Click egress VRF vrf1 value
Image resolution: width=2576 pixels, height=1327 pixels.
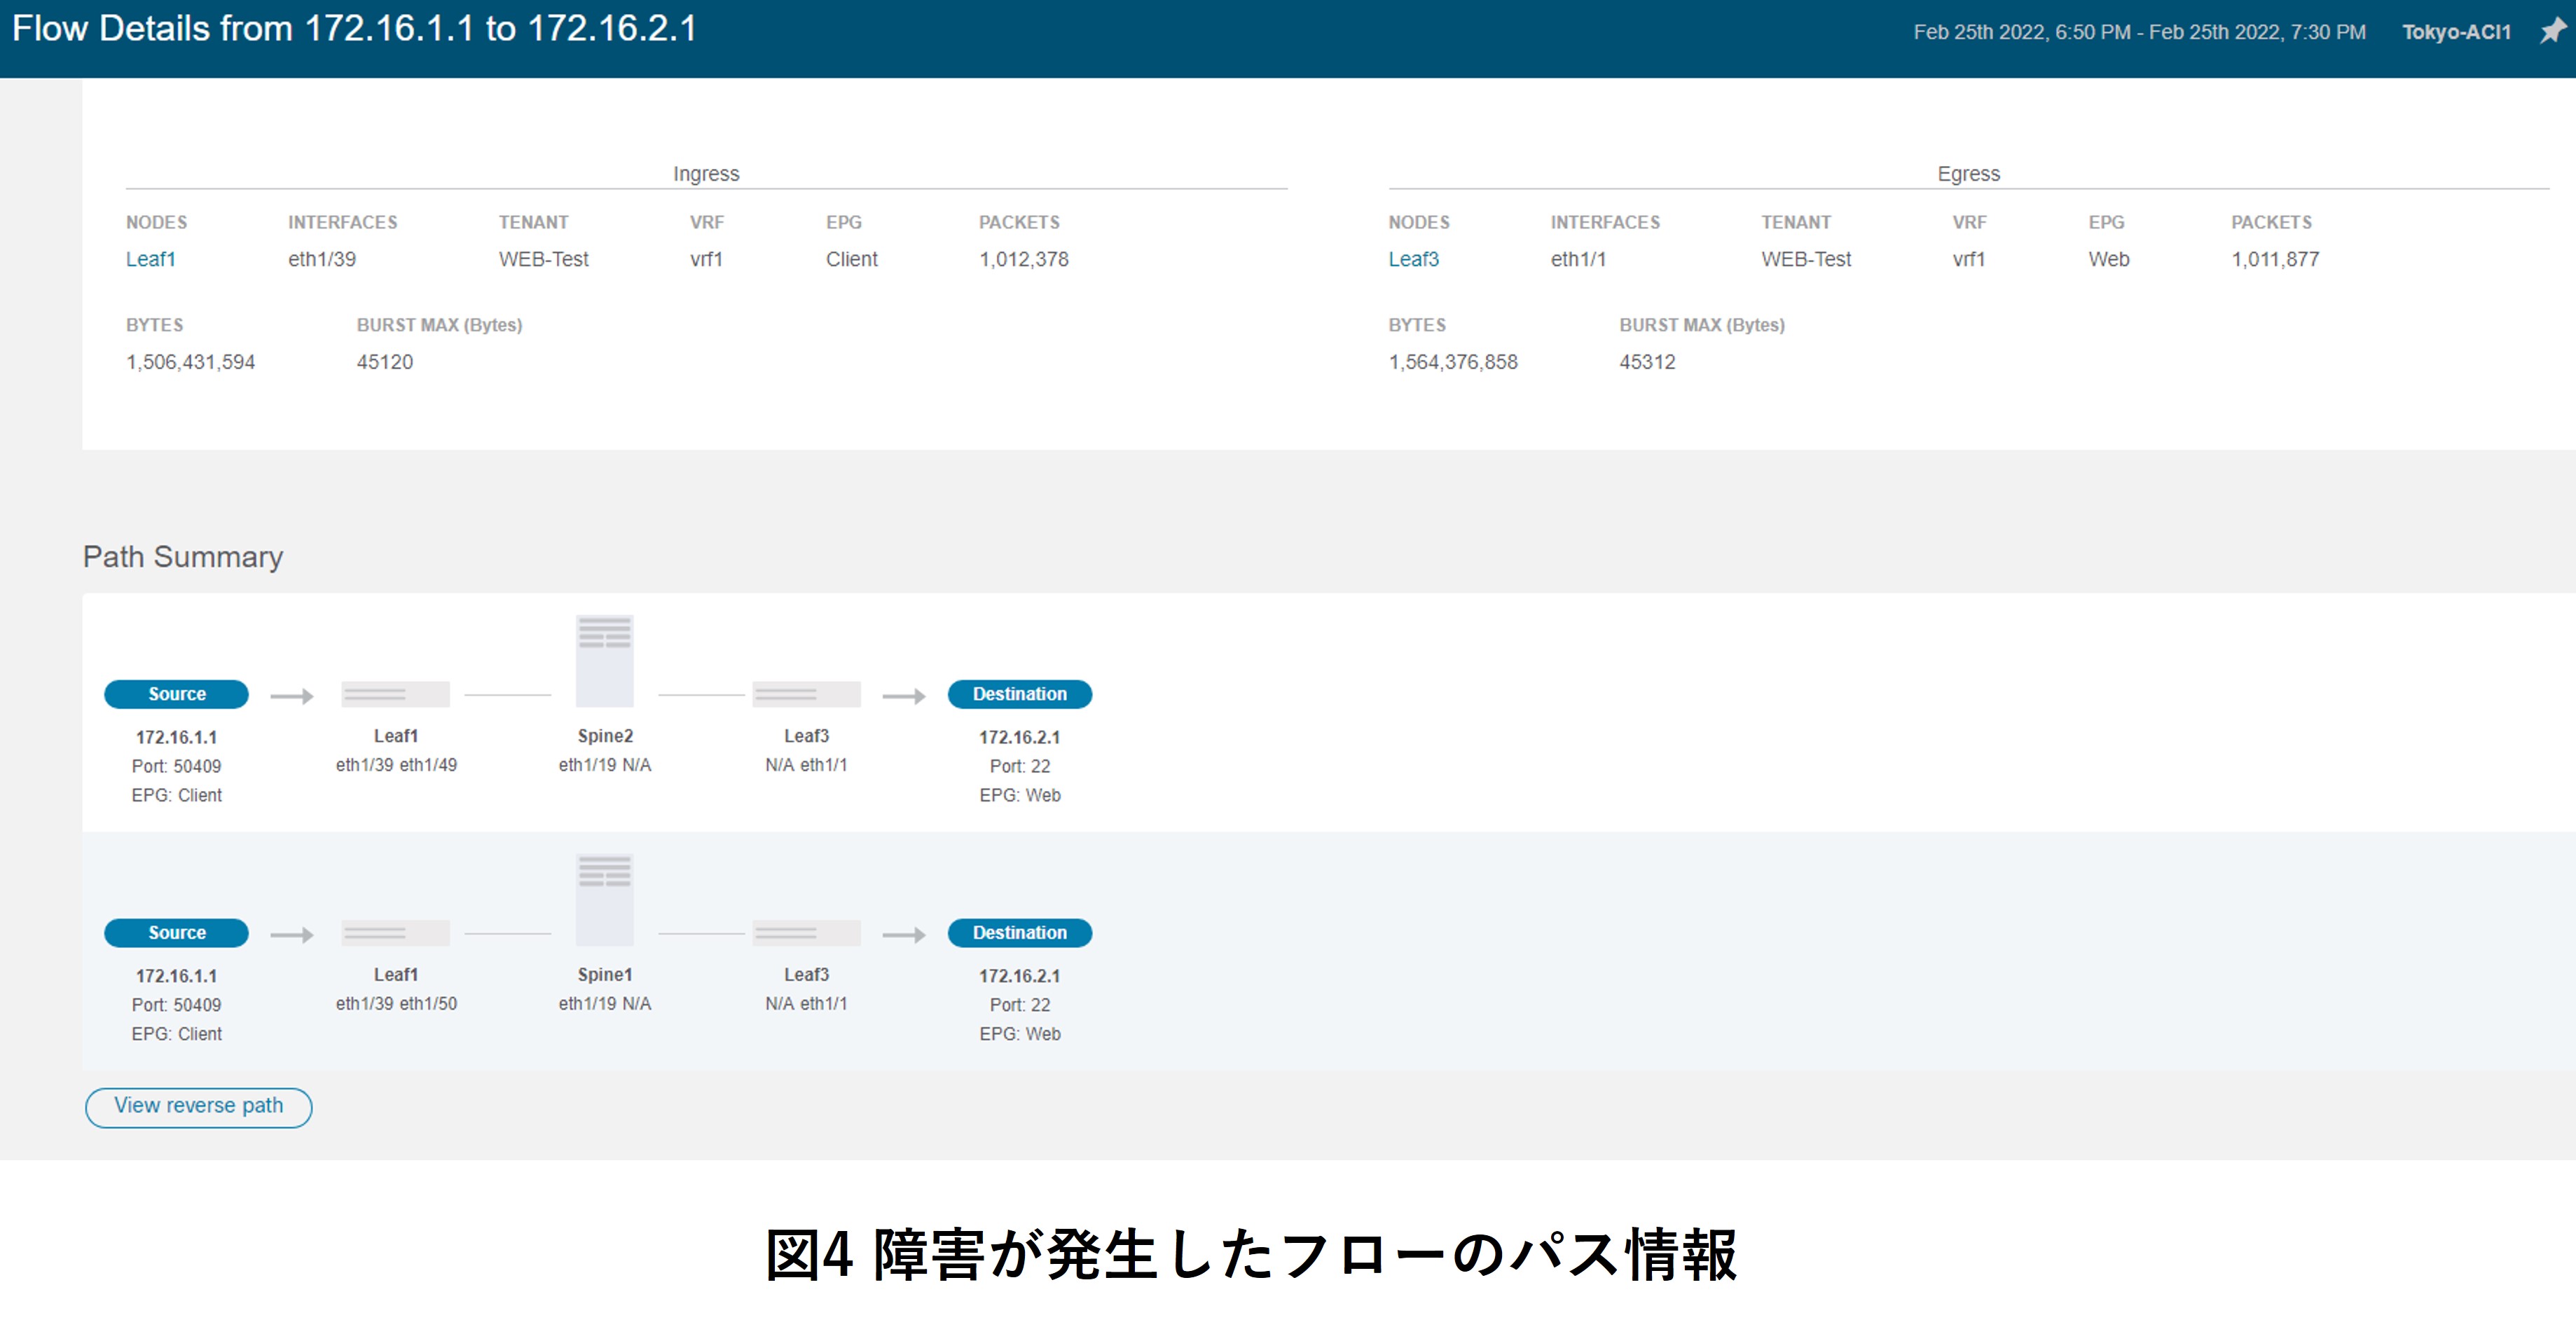pos(1968,259)
